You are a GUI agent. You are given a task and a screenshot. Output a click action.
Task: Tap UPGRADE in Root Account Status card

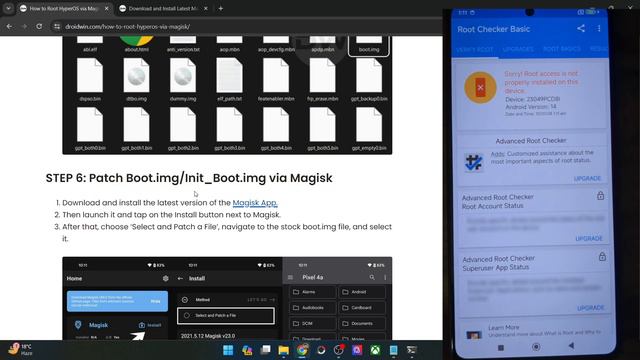pos(589,238)
